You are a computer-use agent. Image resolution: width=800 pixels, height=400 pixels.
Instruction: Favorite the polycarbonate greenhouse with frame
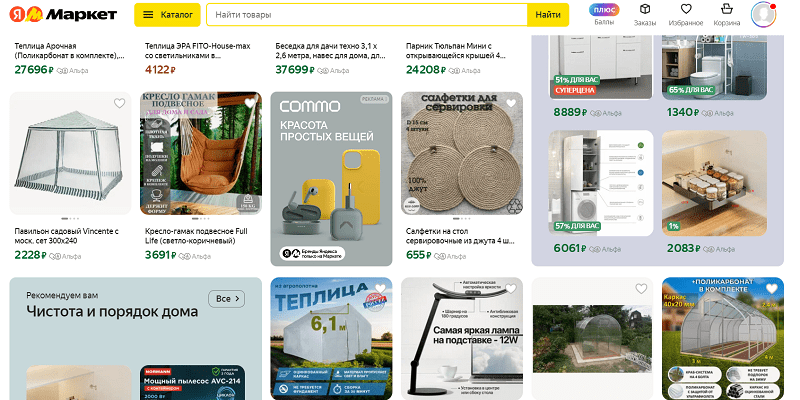pyautogui.click(x=771, y=289)
